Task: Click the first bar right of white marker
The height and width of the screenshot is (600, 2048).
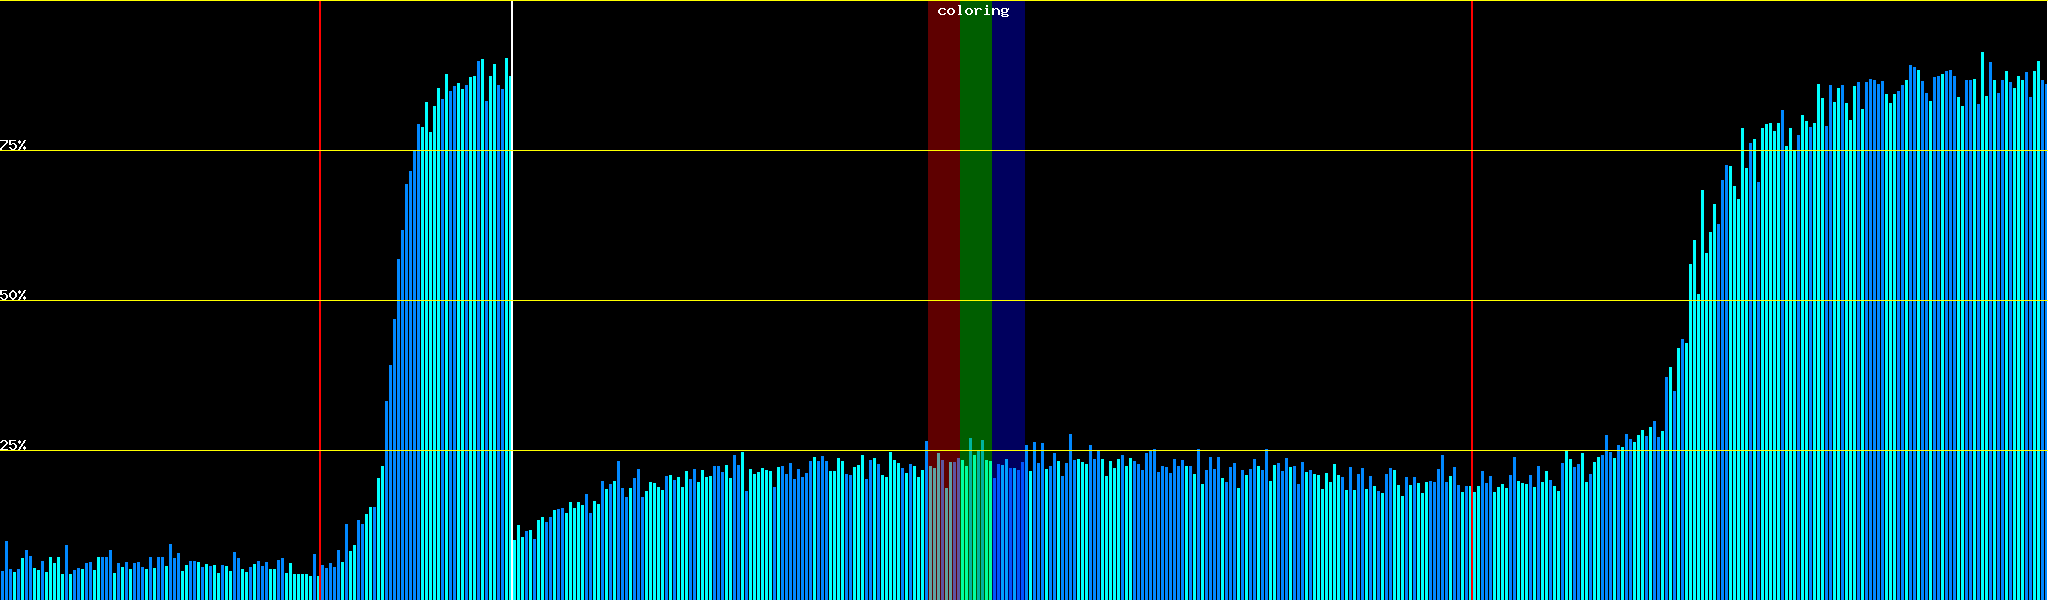Action: click(x=514, y=570)
